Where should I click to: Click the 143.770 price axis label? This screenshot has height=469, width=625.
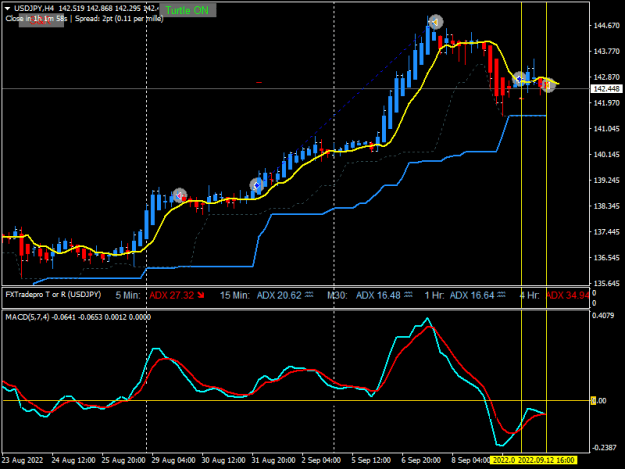[x=607, y=51]
